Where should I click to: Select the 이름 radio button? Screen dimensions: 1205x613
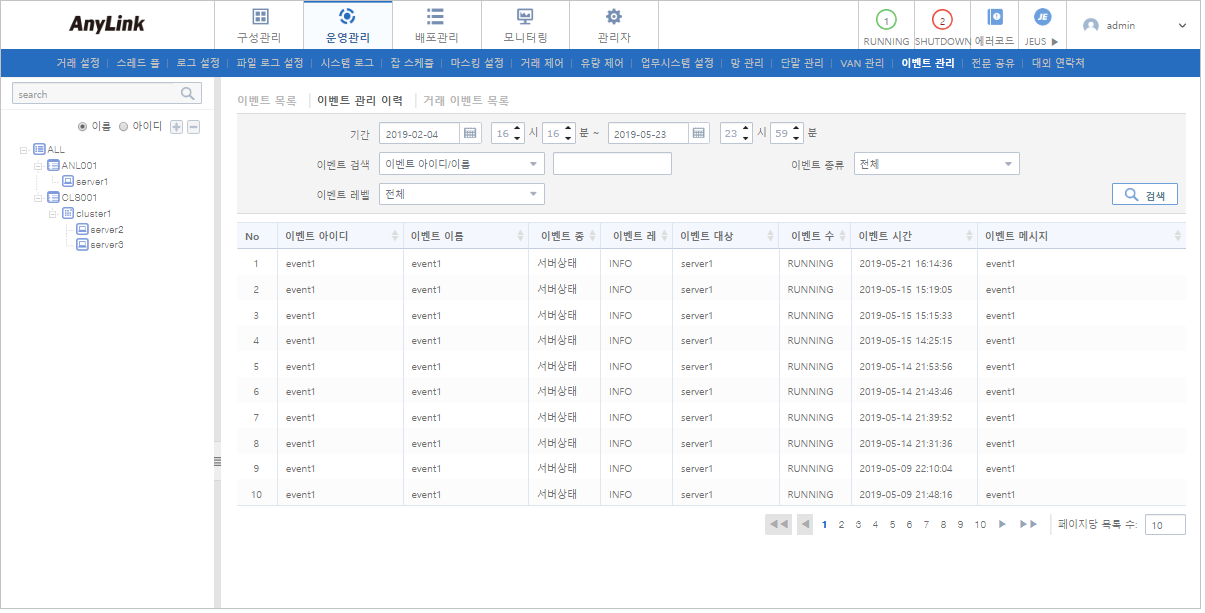point(82,125)
